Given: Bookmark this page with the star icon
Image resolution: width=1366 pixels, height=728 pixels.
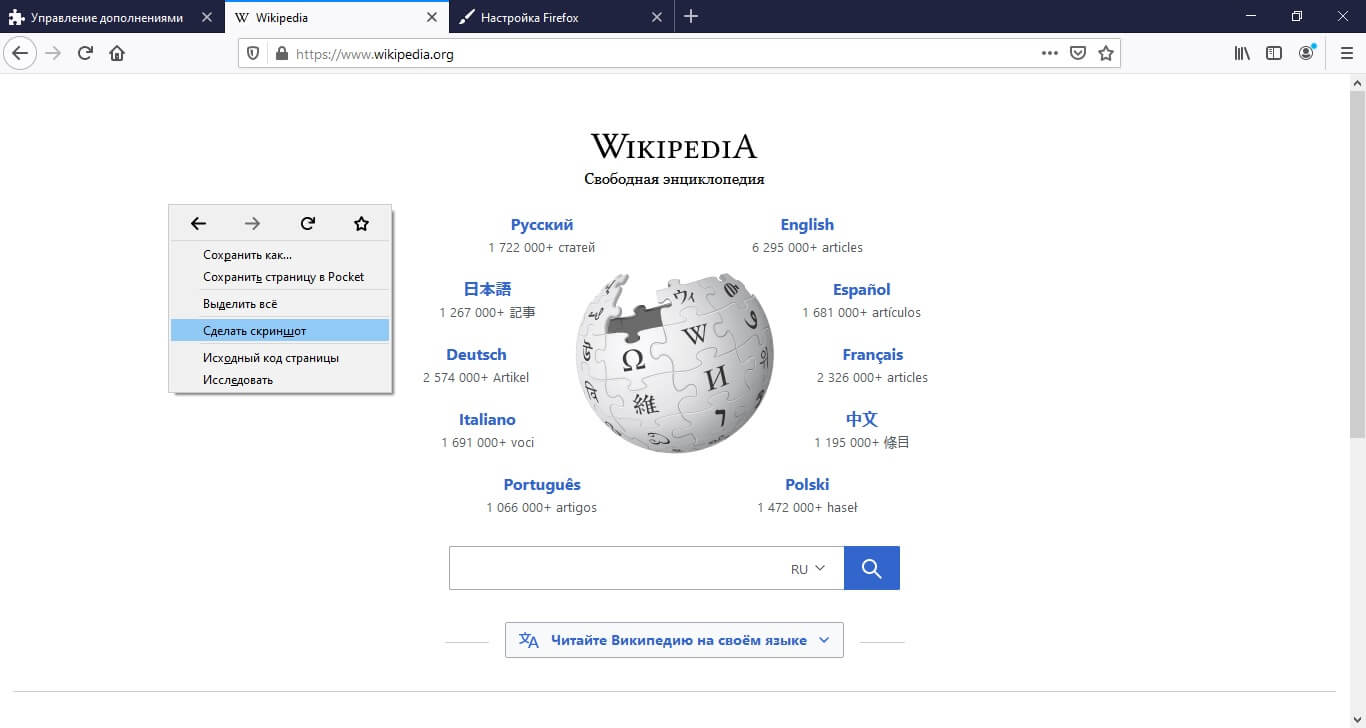Looking at the screenshot, I should 1106,53.
